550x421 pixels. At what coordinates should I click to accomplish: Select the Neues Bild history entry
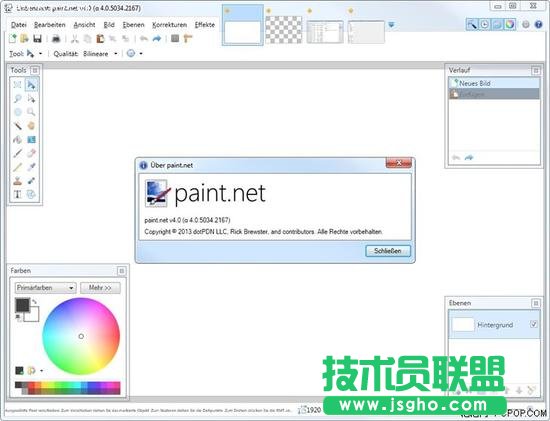pos(495,83)
